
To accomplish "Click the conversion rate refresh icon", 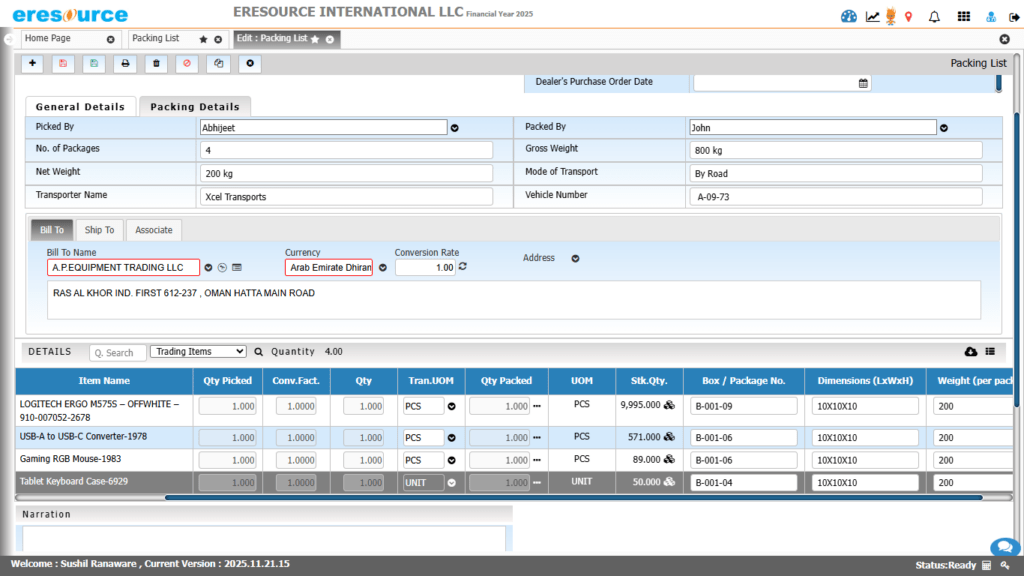I will pos(463,267).
